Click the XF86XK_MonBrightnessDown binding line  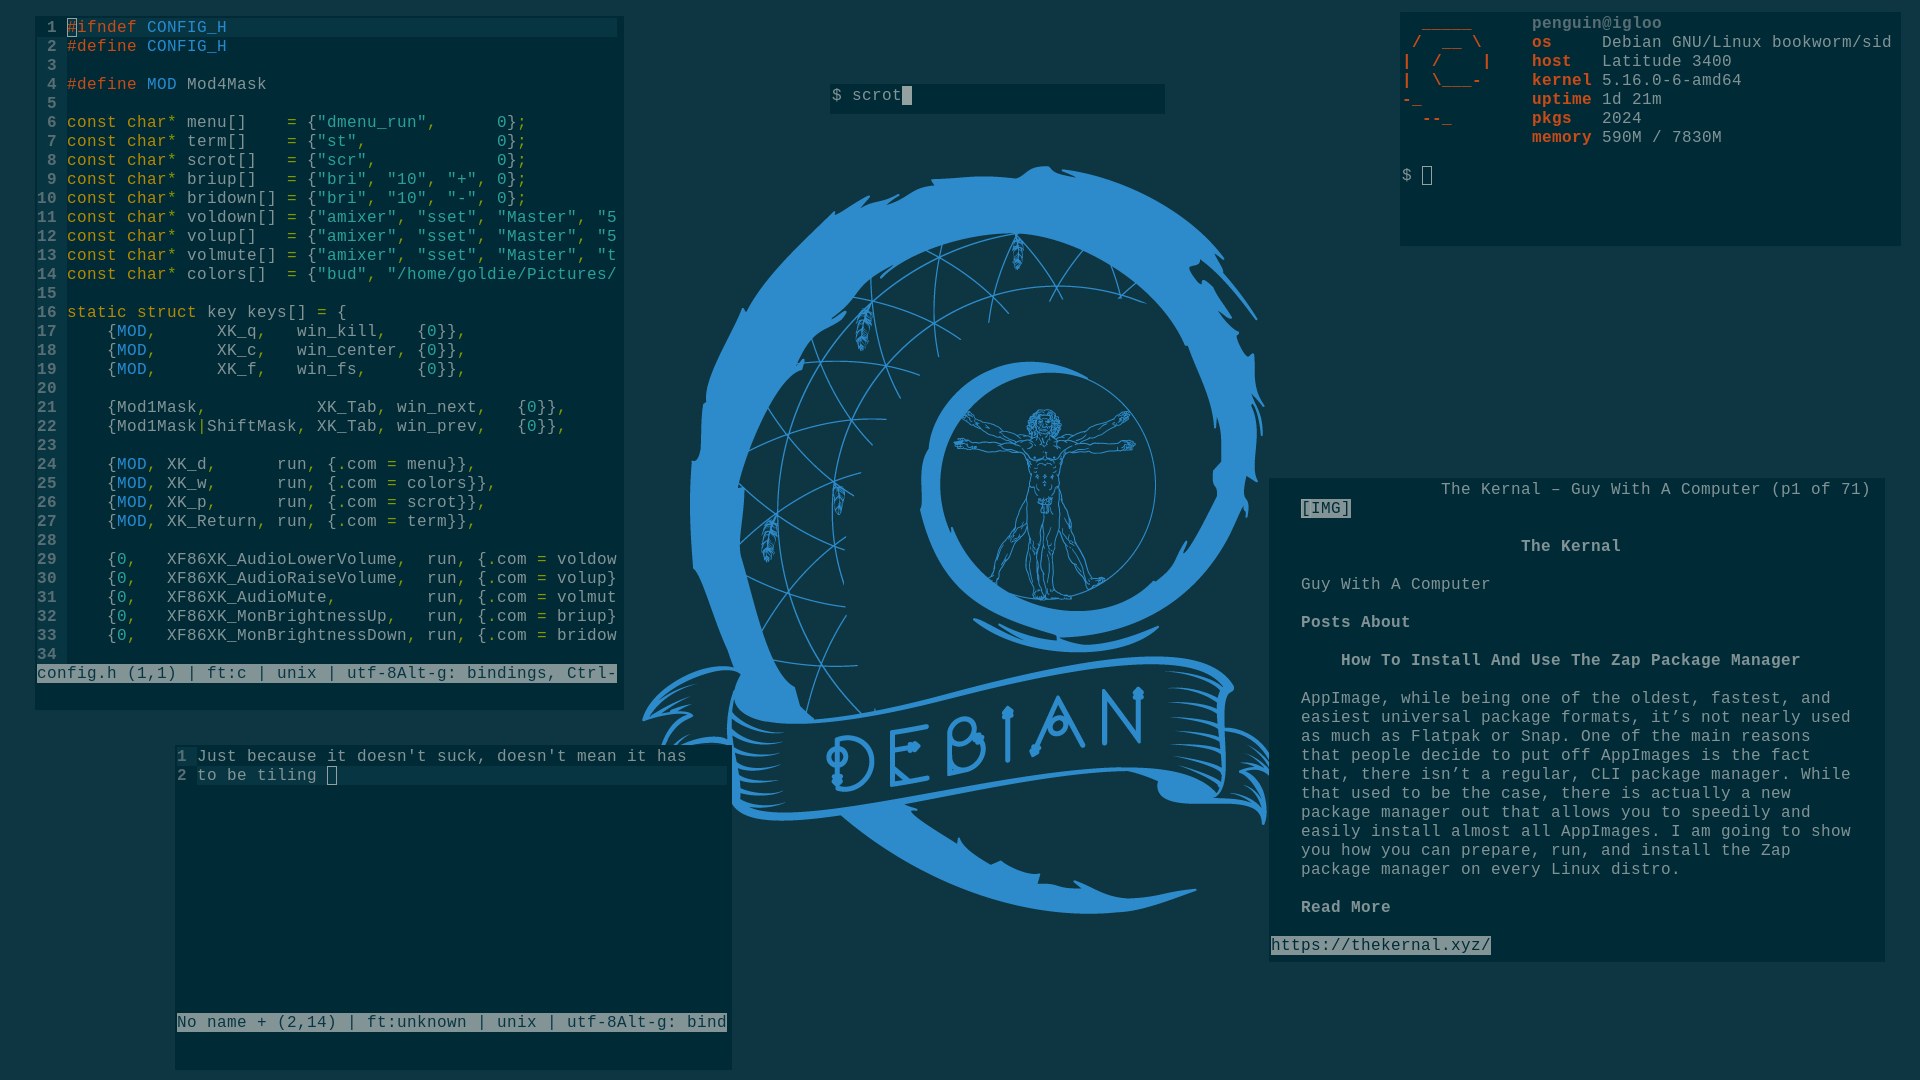[x=362, y=636]
